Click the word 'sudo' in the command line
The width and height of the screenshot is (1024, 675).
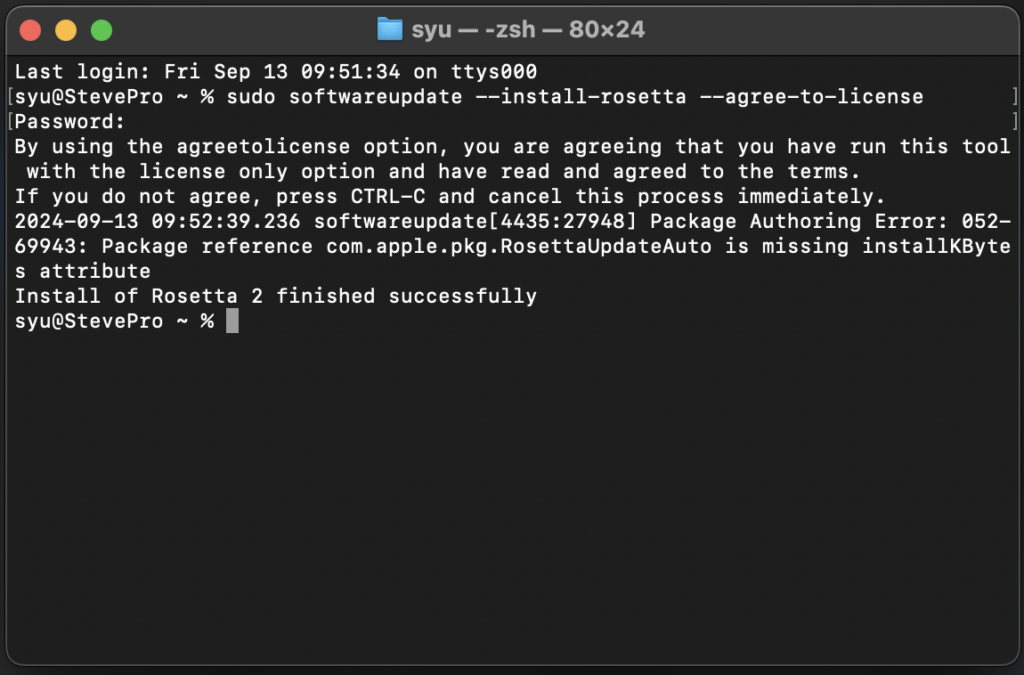[x=251, y=97]
